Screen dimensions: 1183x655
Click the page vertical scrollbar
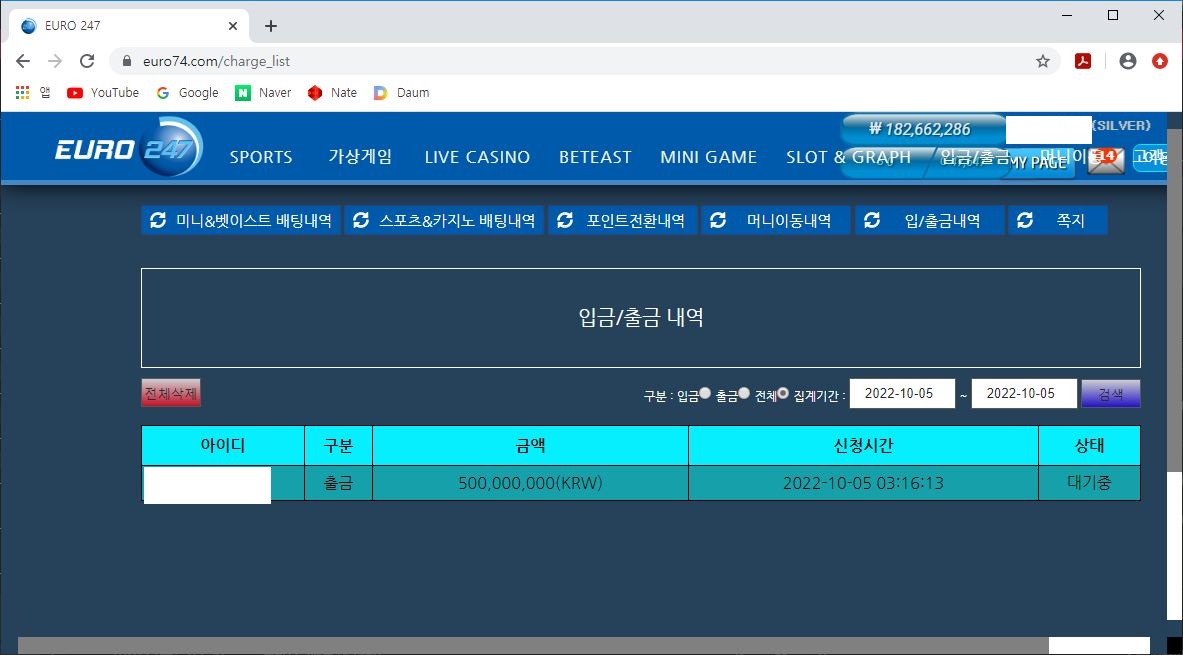point(1174,300)
